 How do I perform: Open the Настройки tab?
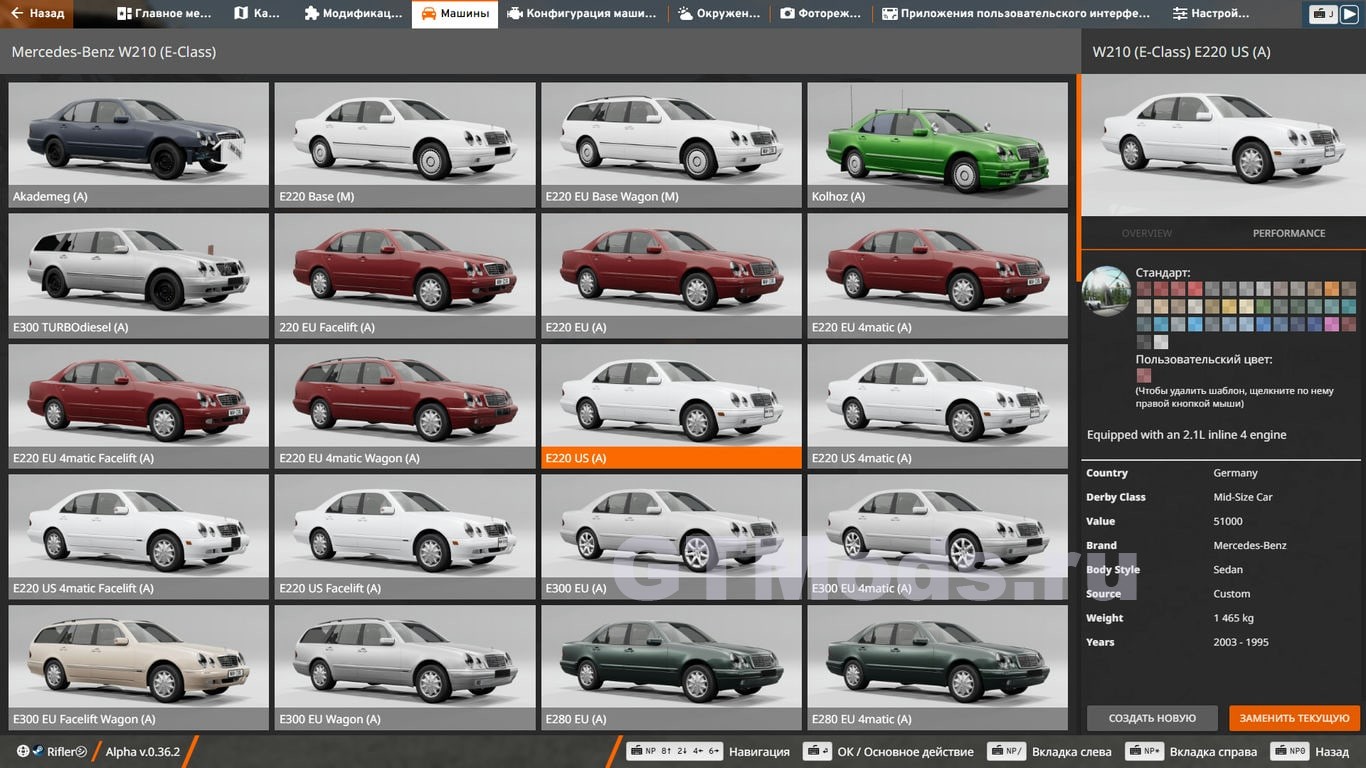point(1211,13)
